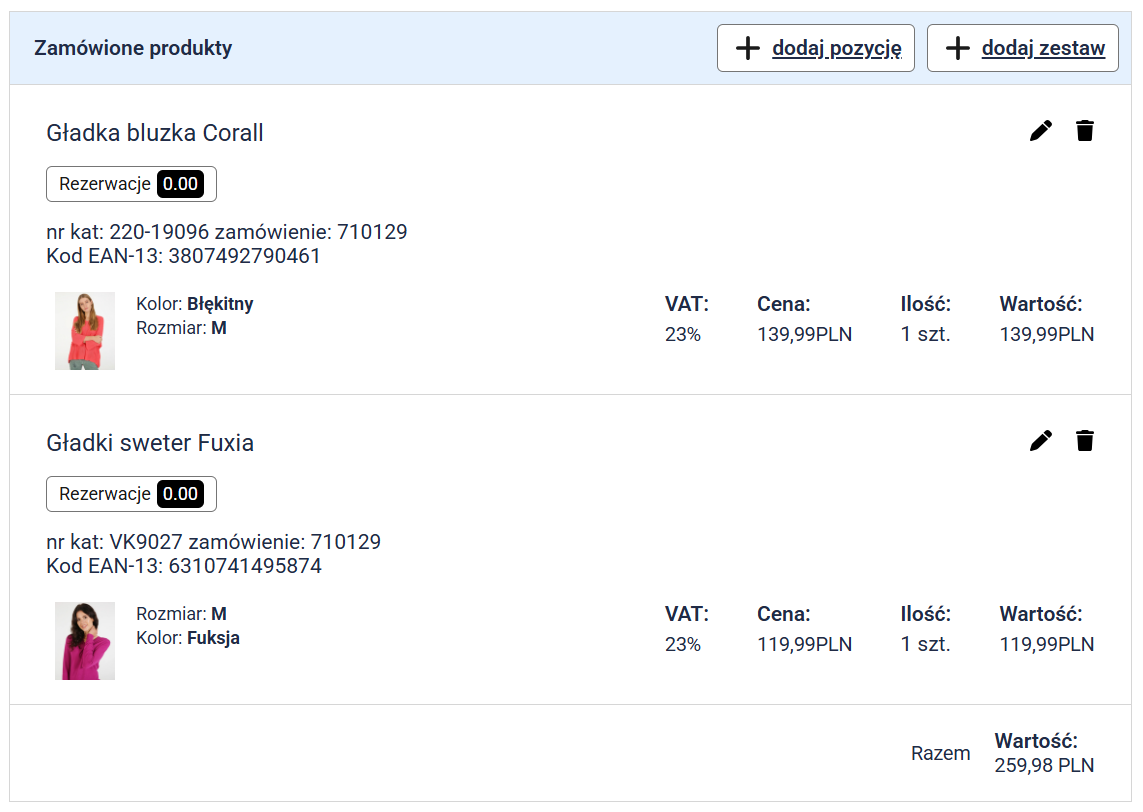The image size is (1143, 812).
Task: Click the Zamówione produkty section header
Action: tap(133, 48)
